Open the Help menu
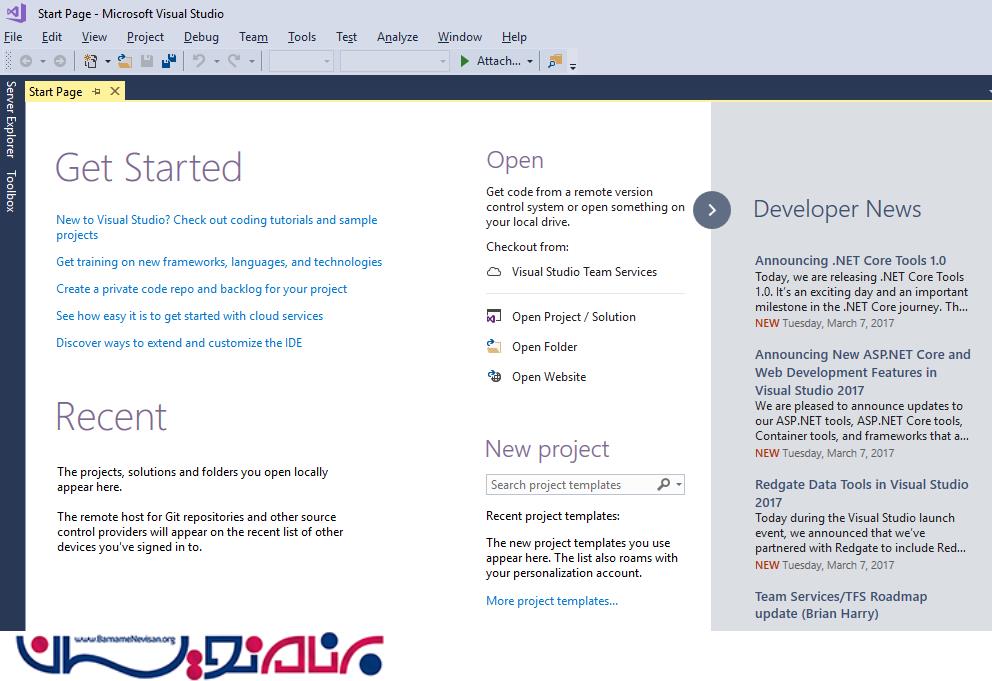 [514, 37]
